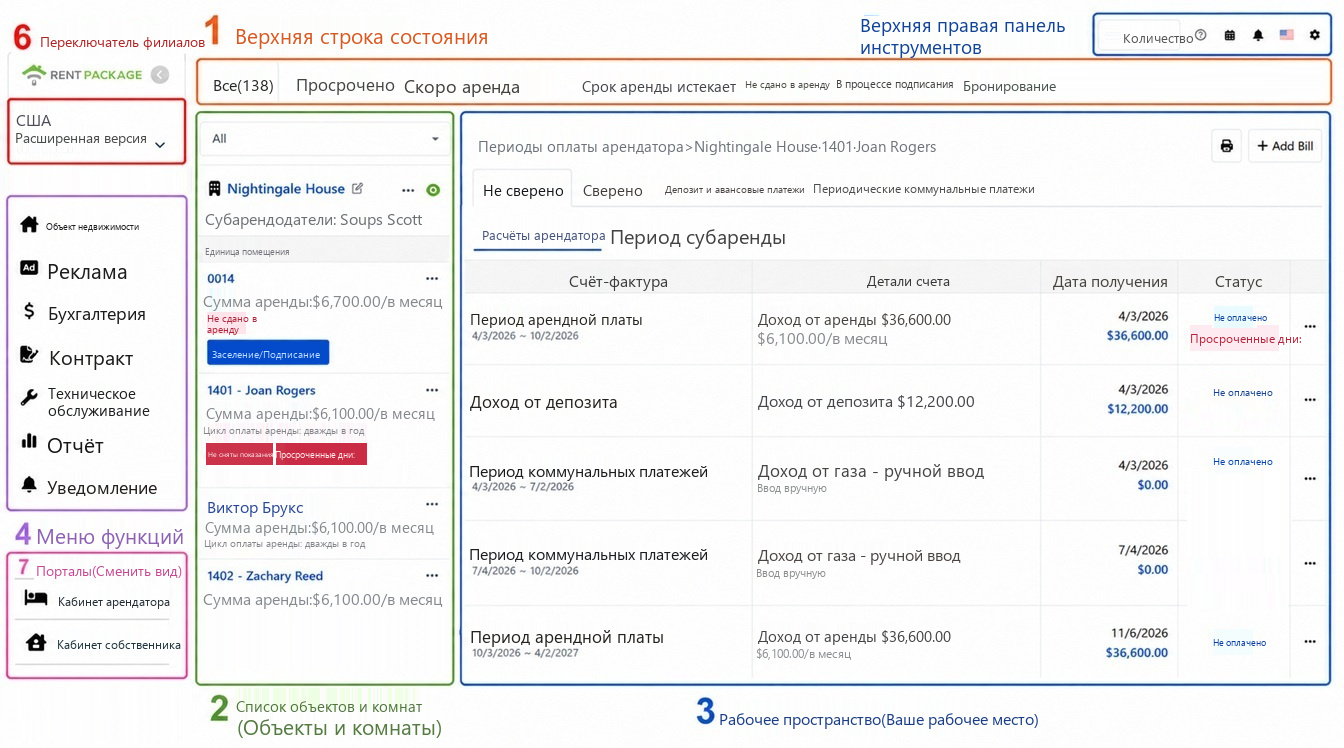Open the Nightingale House three-dot menu
The height and width of the screenshot is (748, 1344).
pyautogui.click(x=408, y=189)
